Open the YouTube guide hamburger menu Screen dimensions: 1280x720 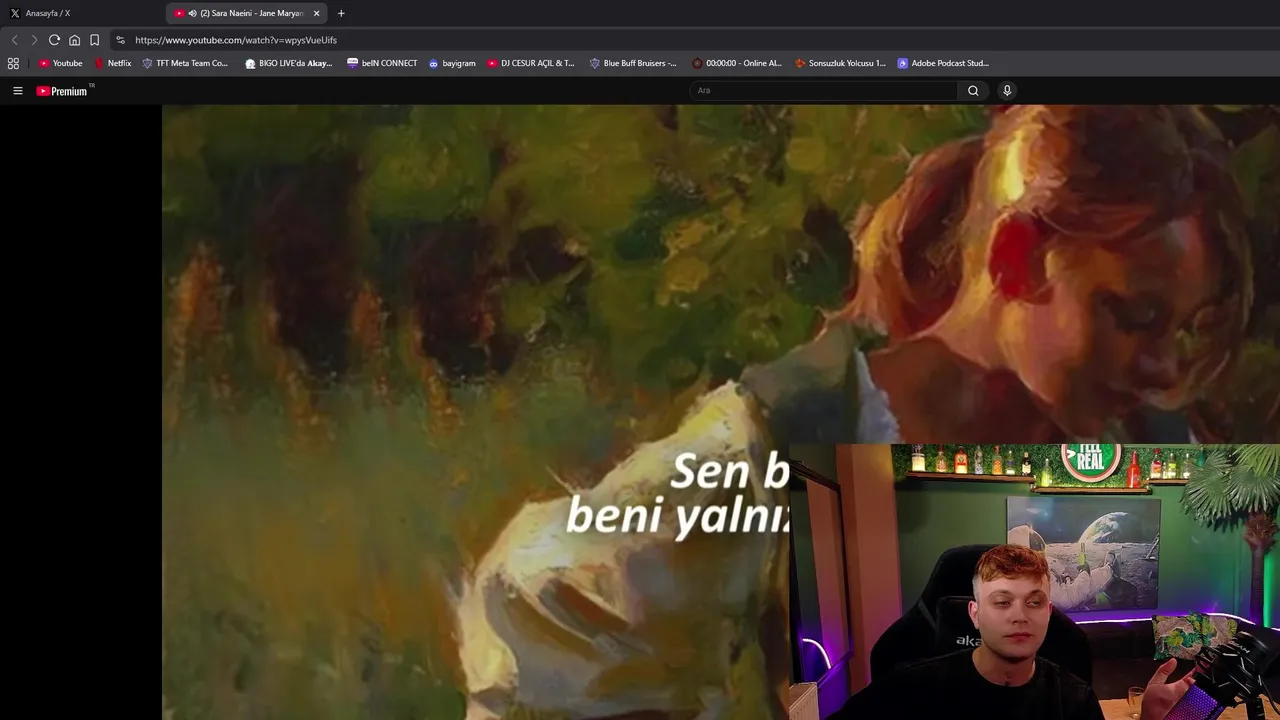(x=17, y=90)
